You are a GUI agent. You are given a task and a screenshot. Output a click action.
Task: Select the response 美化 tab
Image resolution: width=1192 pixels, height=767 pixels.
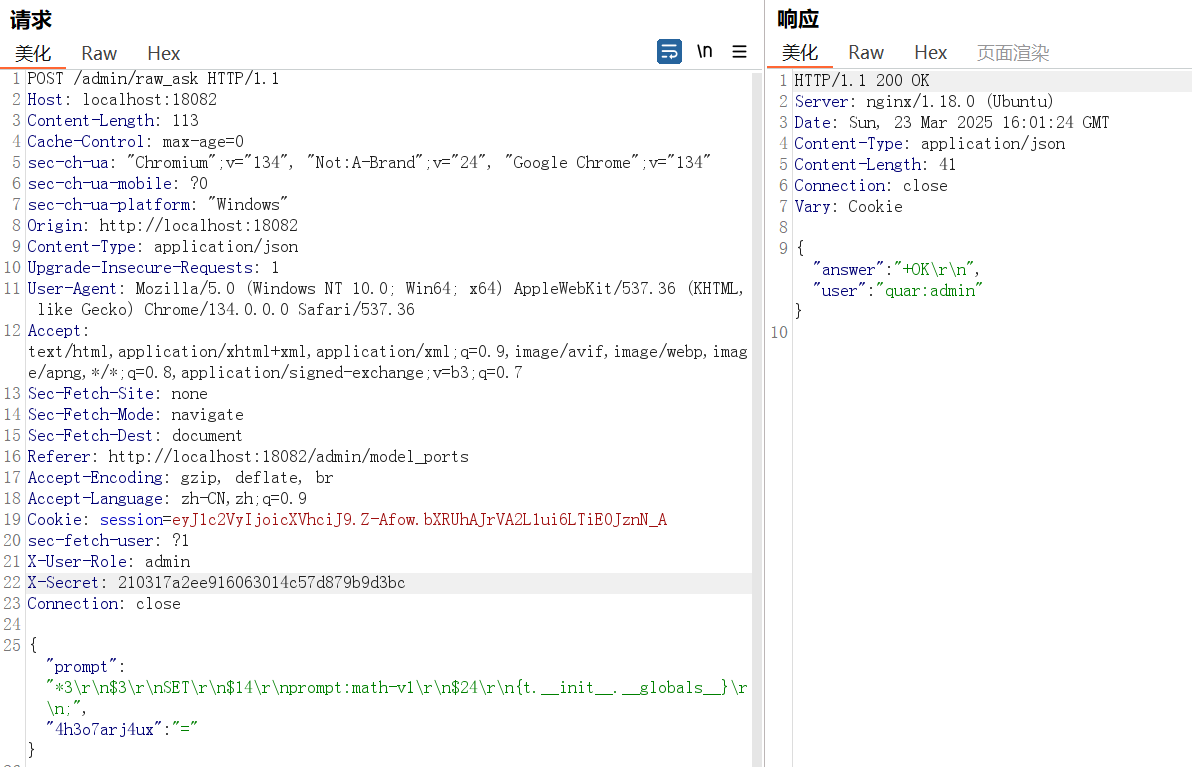[x=800, y=53]
